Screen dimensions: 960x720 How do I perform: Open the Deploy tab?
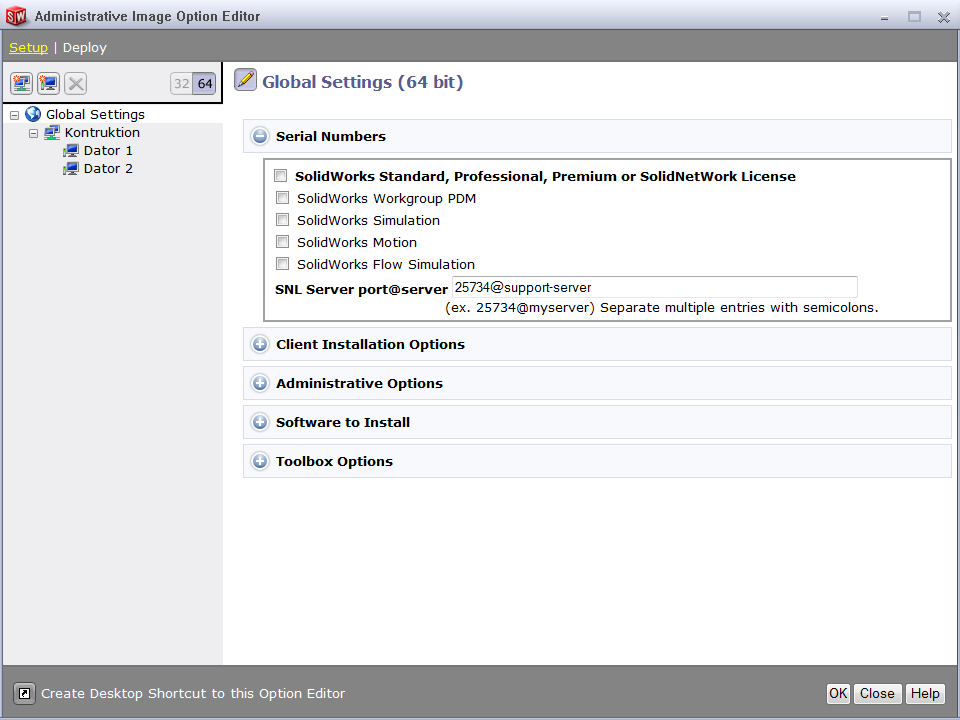[x=84, y=48]
